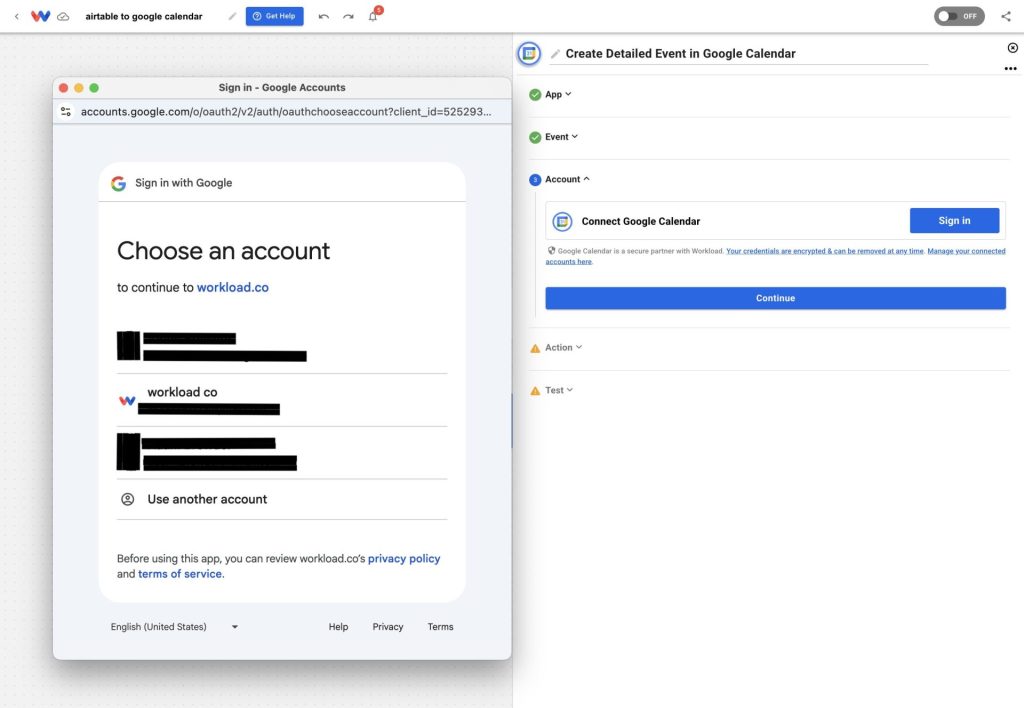This screenshot has height=708, width=1024.
Task: Expand the Test section
Action: point(559,390)
